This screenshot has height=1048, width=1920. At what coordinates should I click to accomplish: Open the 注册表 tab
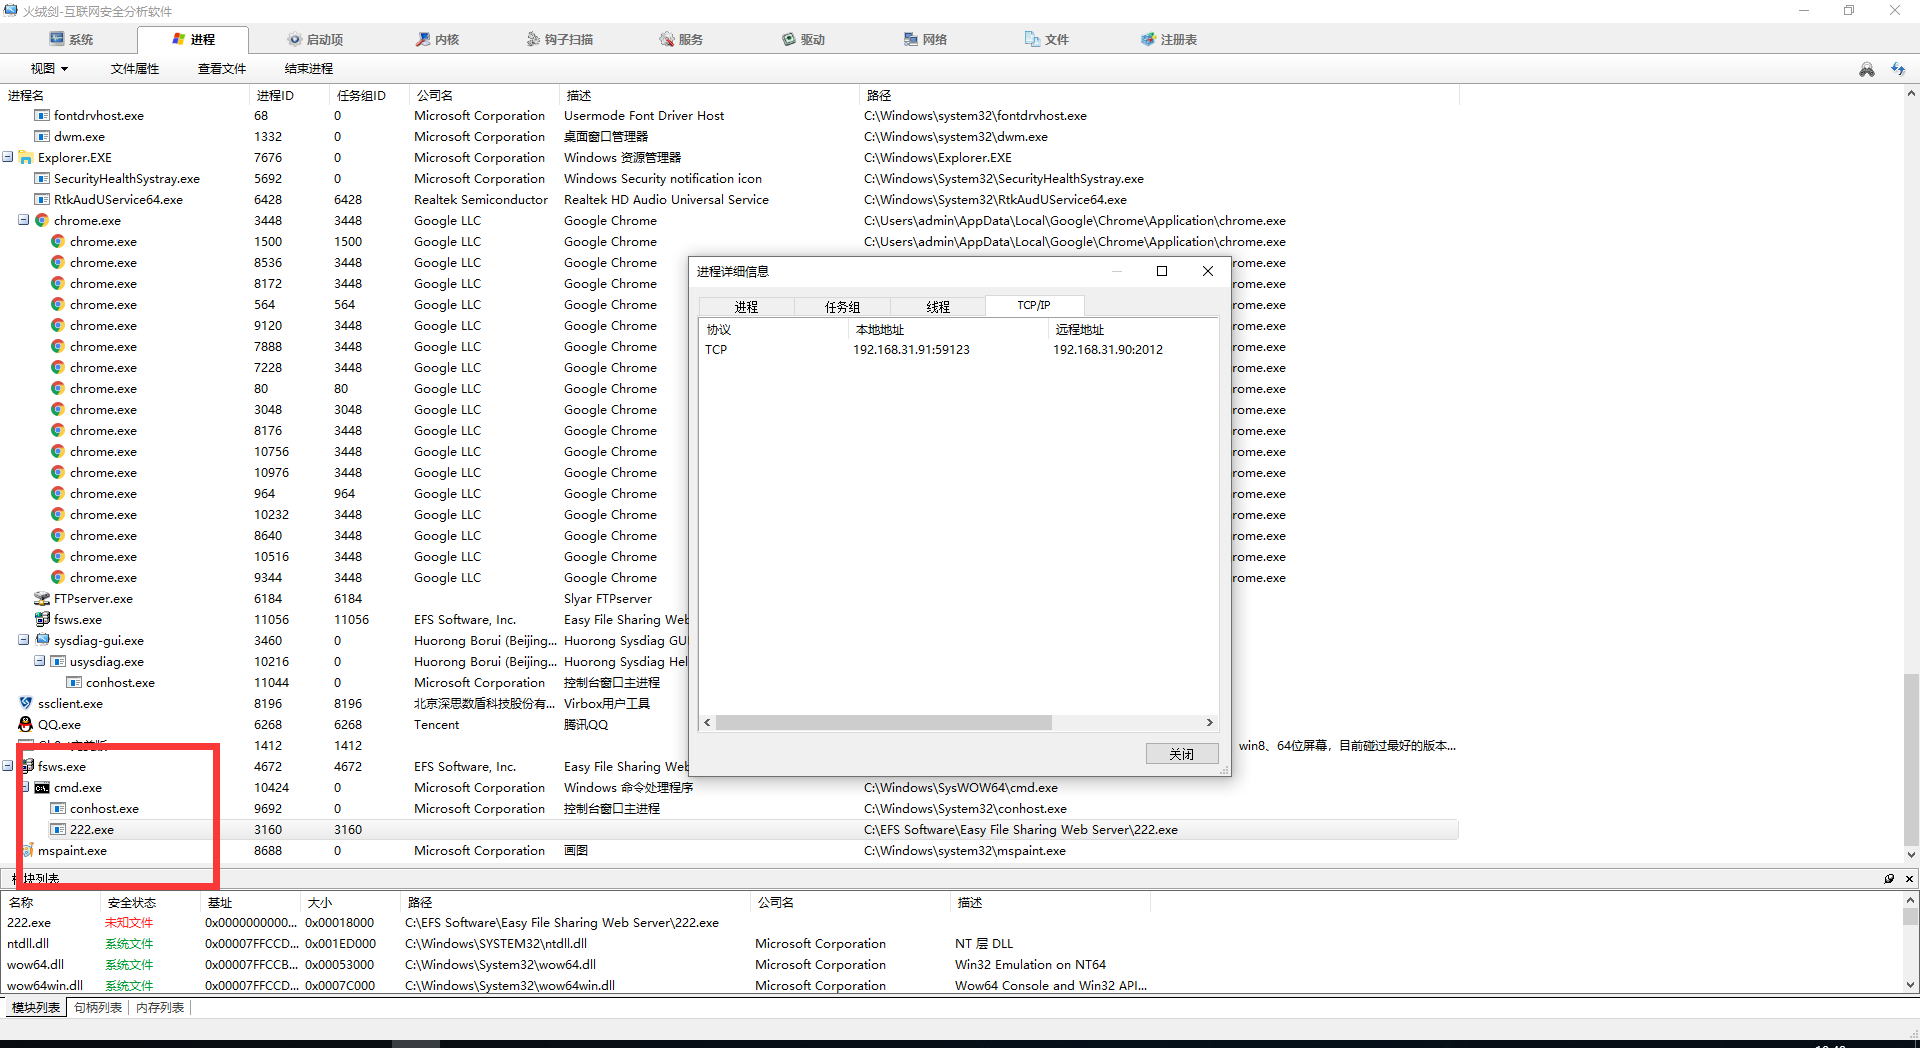[x=1169, y=40]
